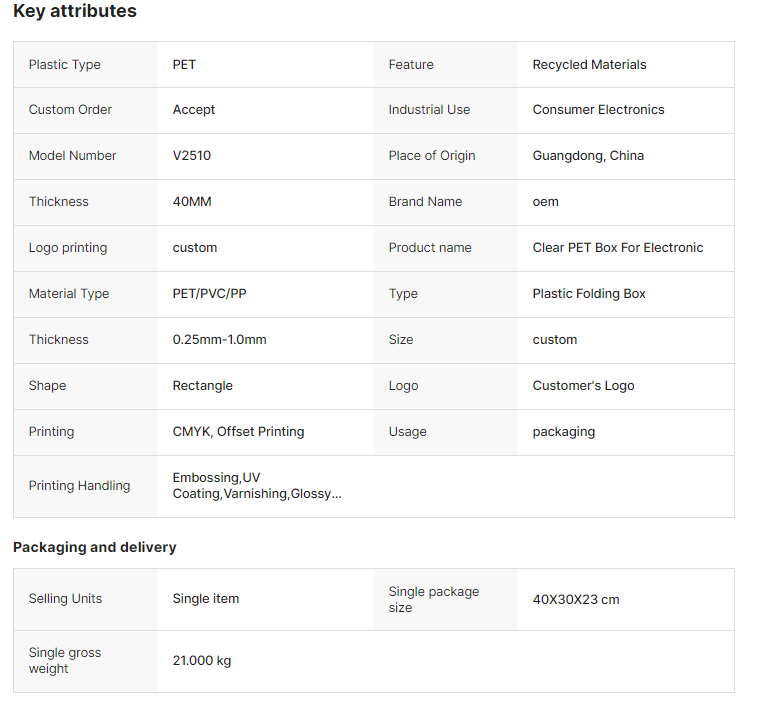Click 'Guangdong, China' place of origin

588,156
